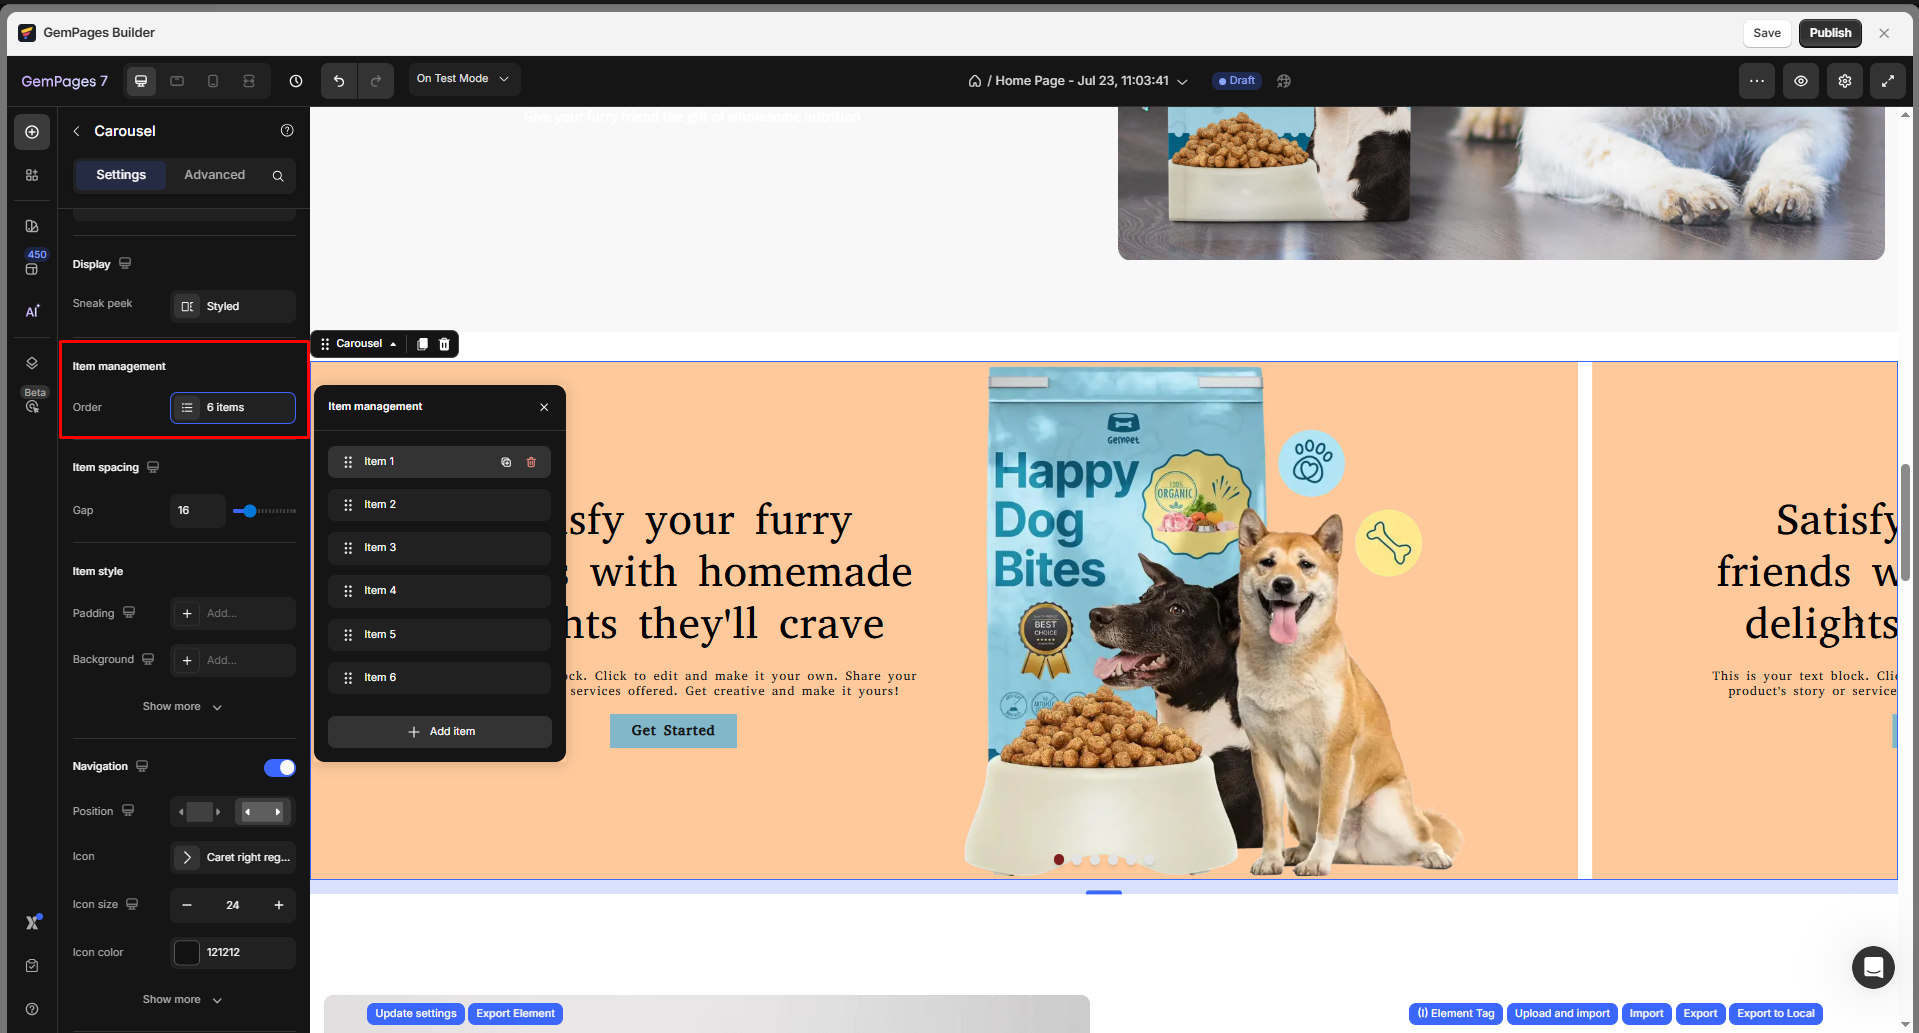Delete the Carousel element on canvas
This screenshot has width=1919, height=1033.
click(445, 344)
